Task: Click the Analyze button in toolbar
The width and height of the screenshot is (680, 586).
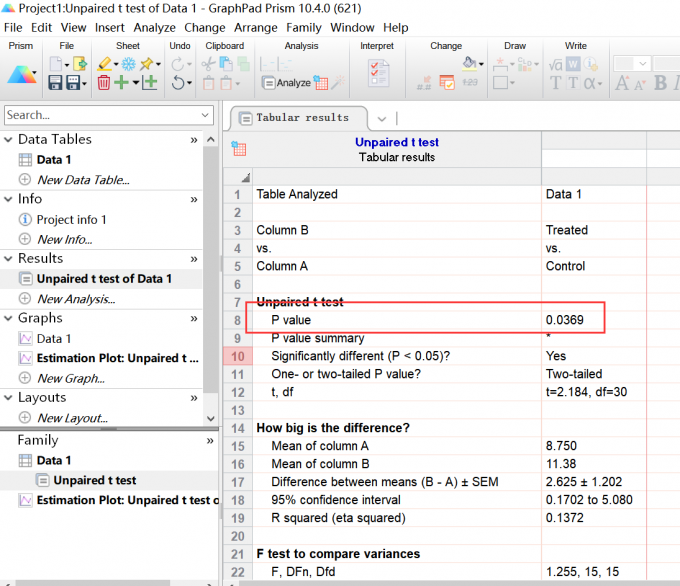Action: pos(285,83)
